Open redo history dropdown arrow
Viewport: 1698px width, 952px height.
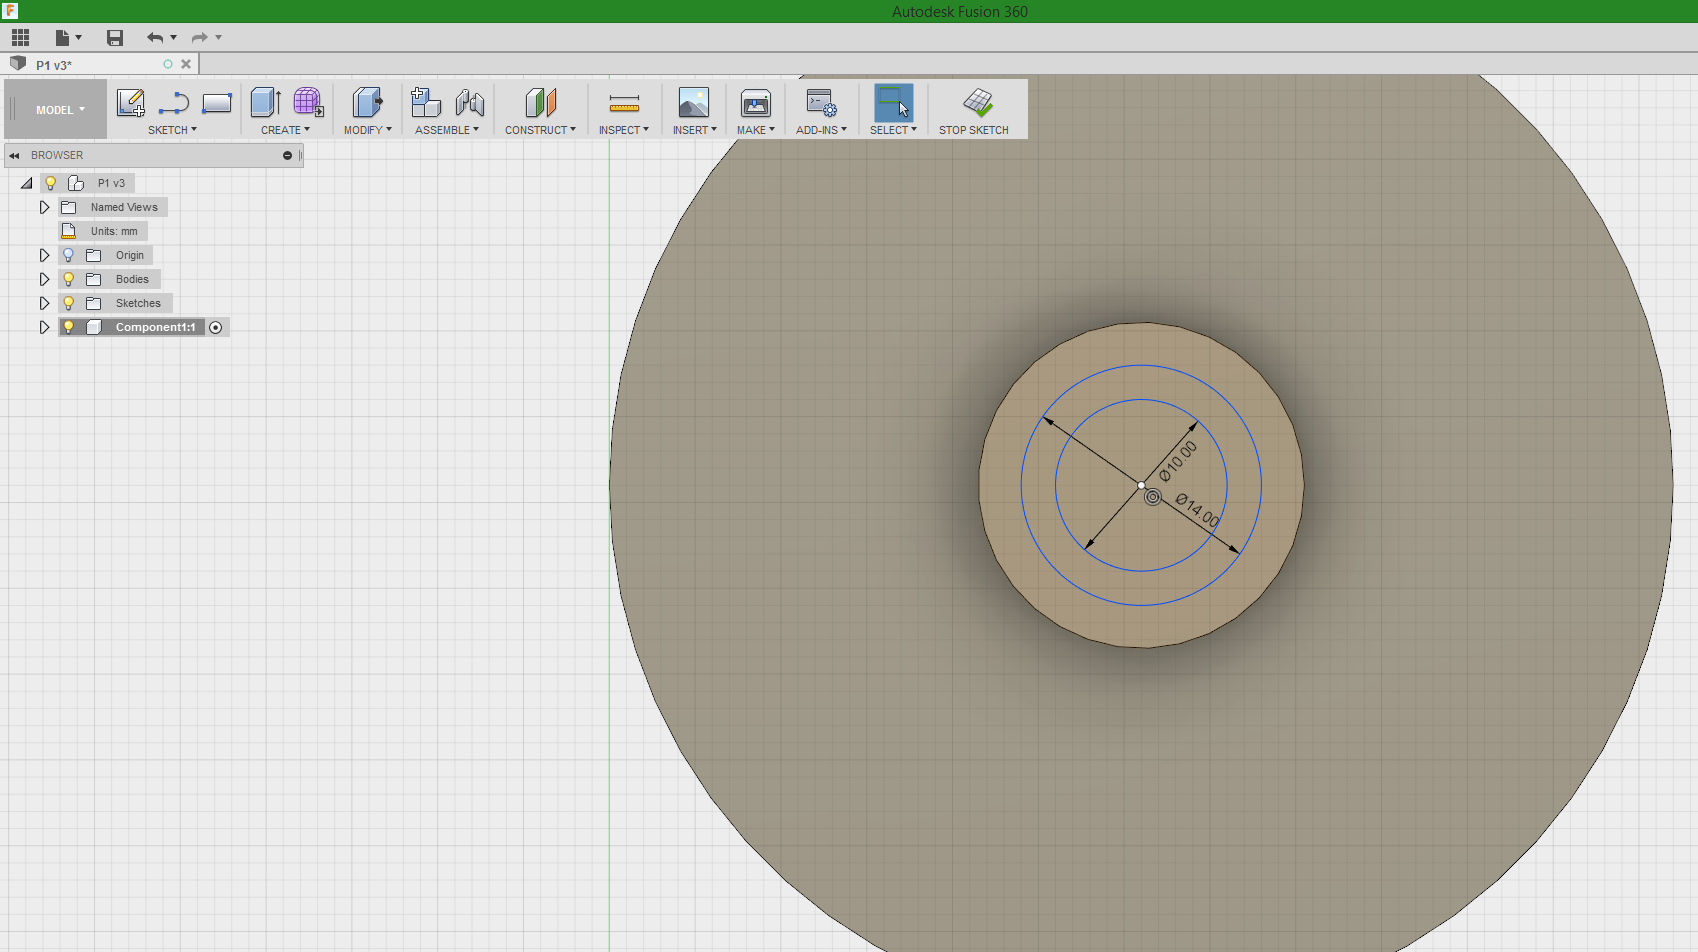(219, 38)
